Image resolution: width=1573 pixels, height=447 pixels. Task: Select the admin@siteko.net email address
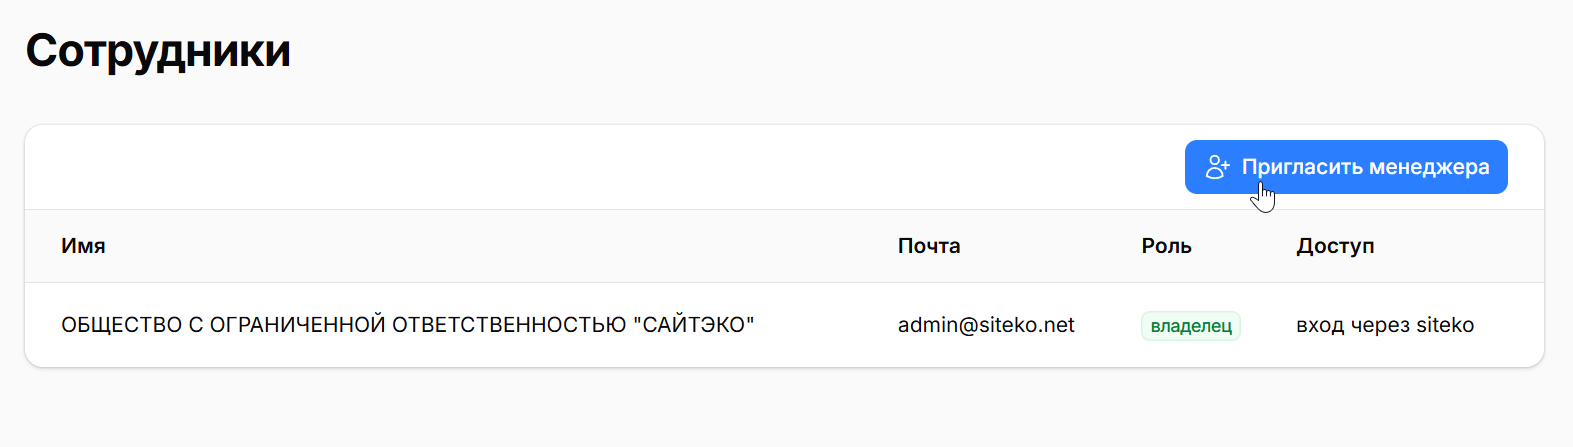(986, 325)
